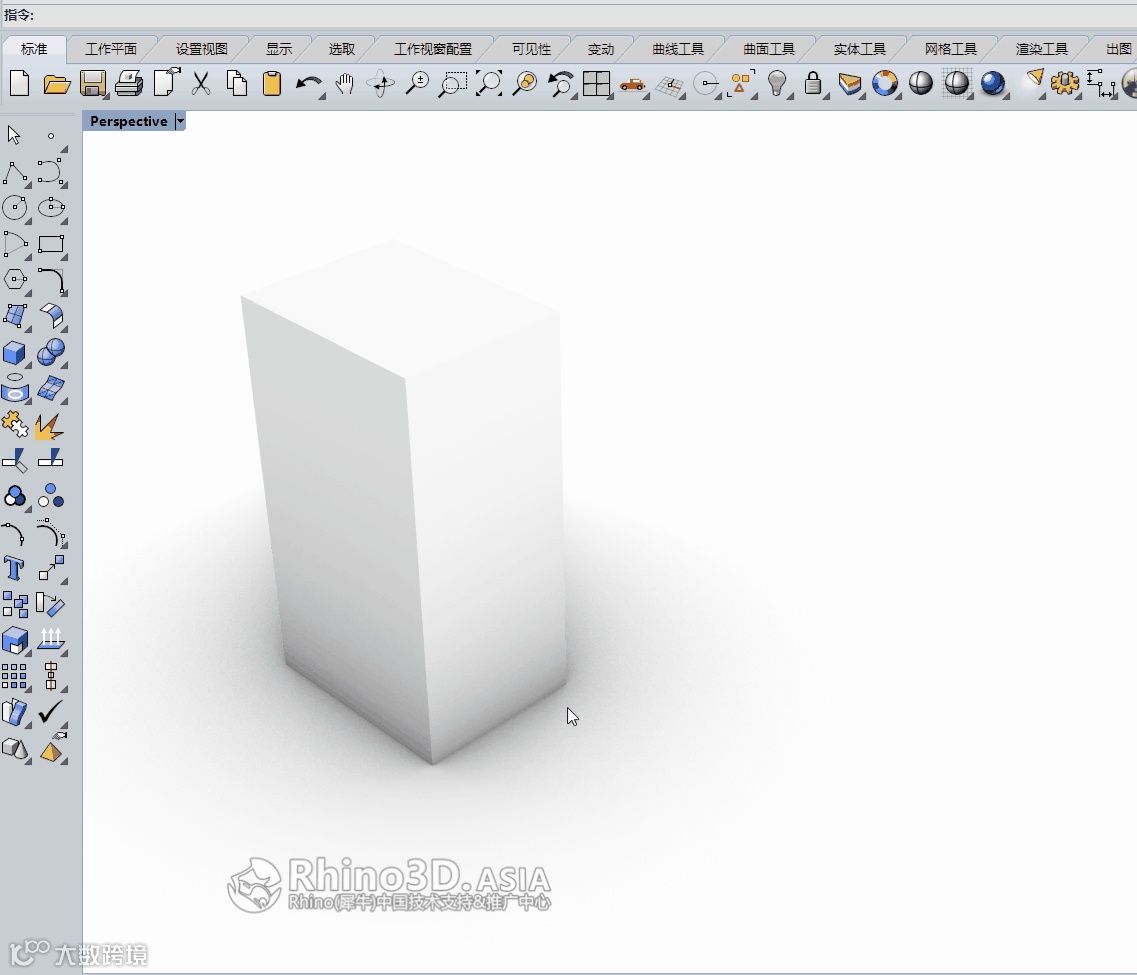Switch to the 可见性 tab

coord(532,49)
